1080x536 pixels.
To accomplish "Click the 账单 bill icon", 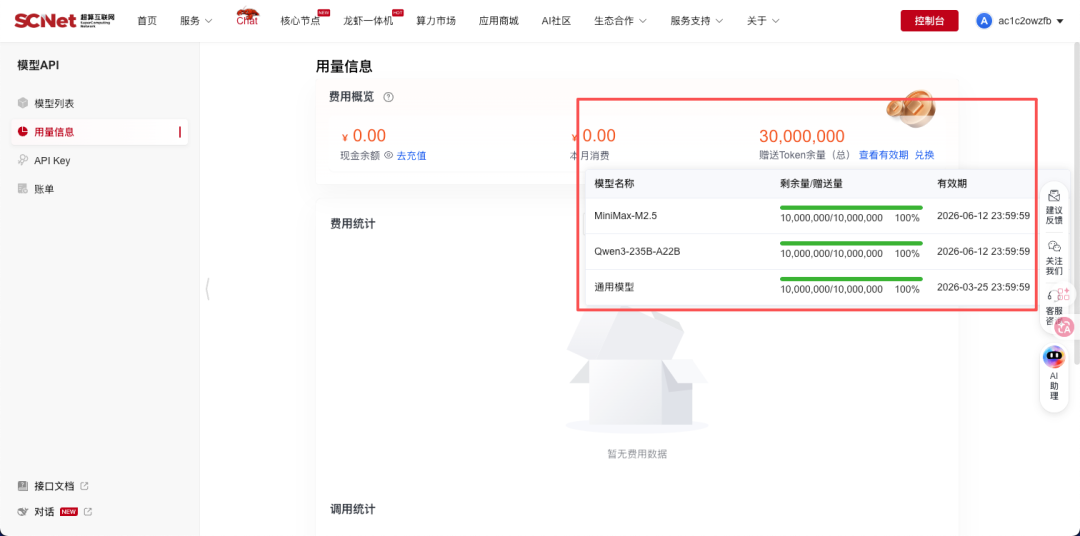I will click(23, 189).
